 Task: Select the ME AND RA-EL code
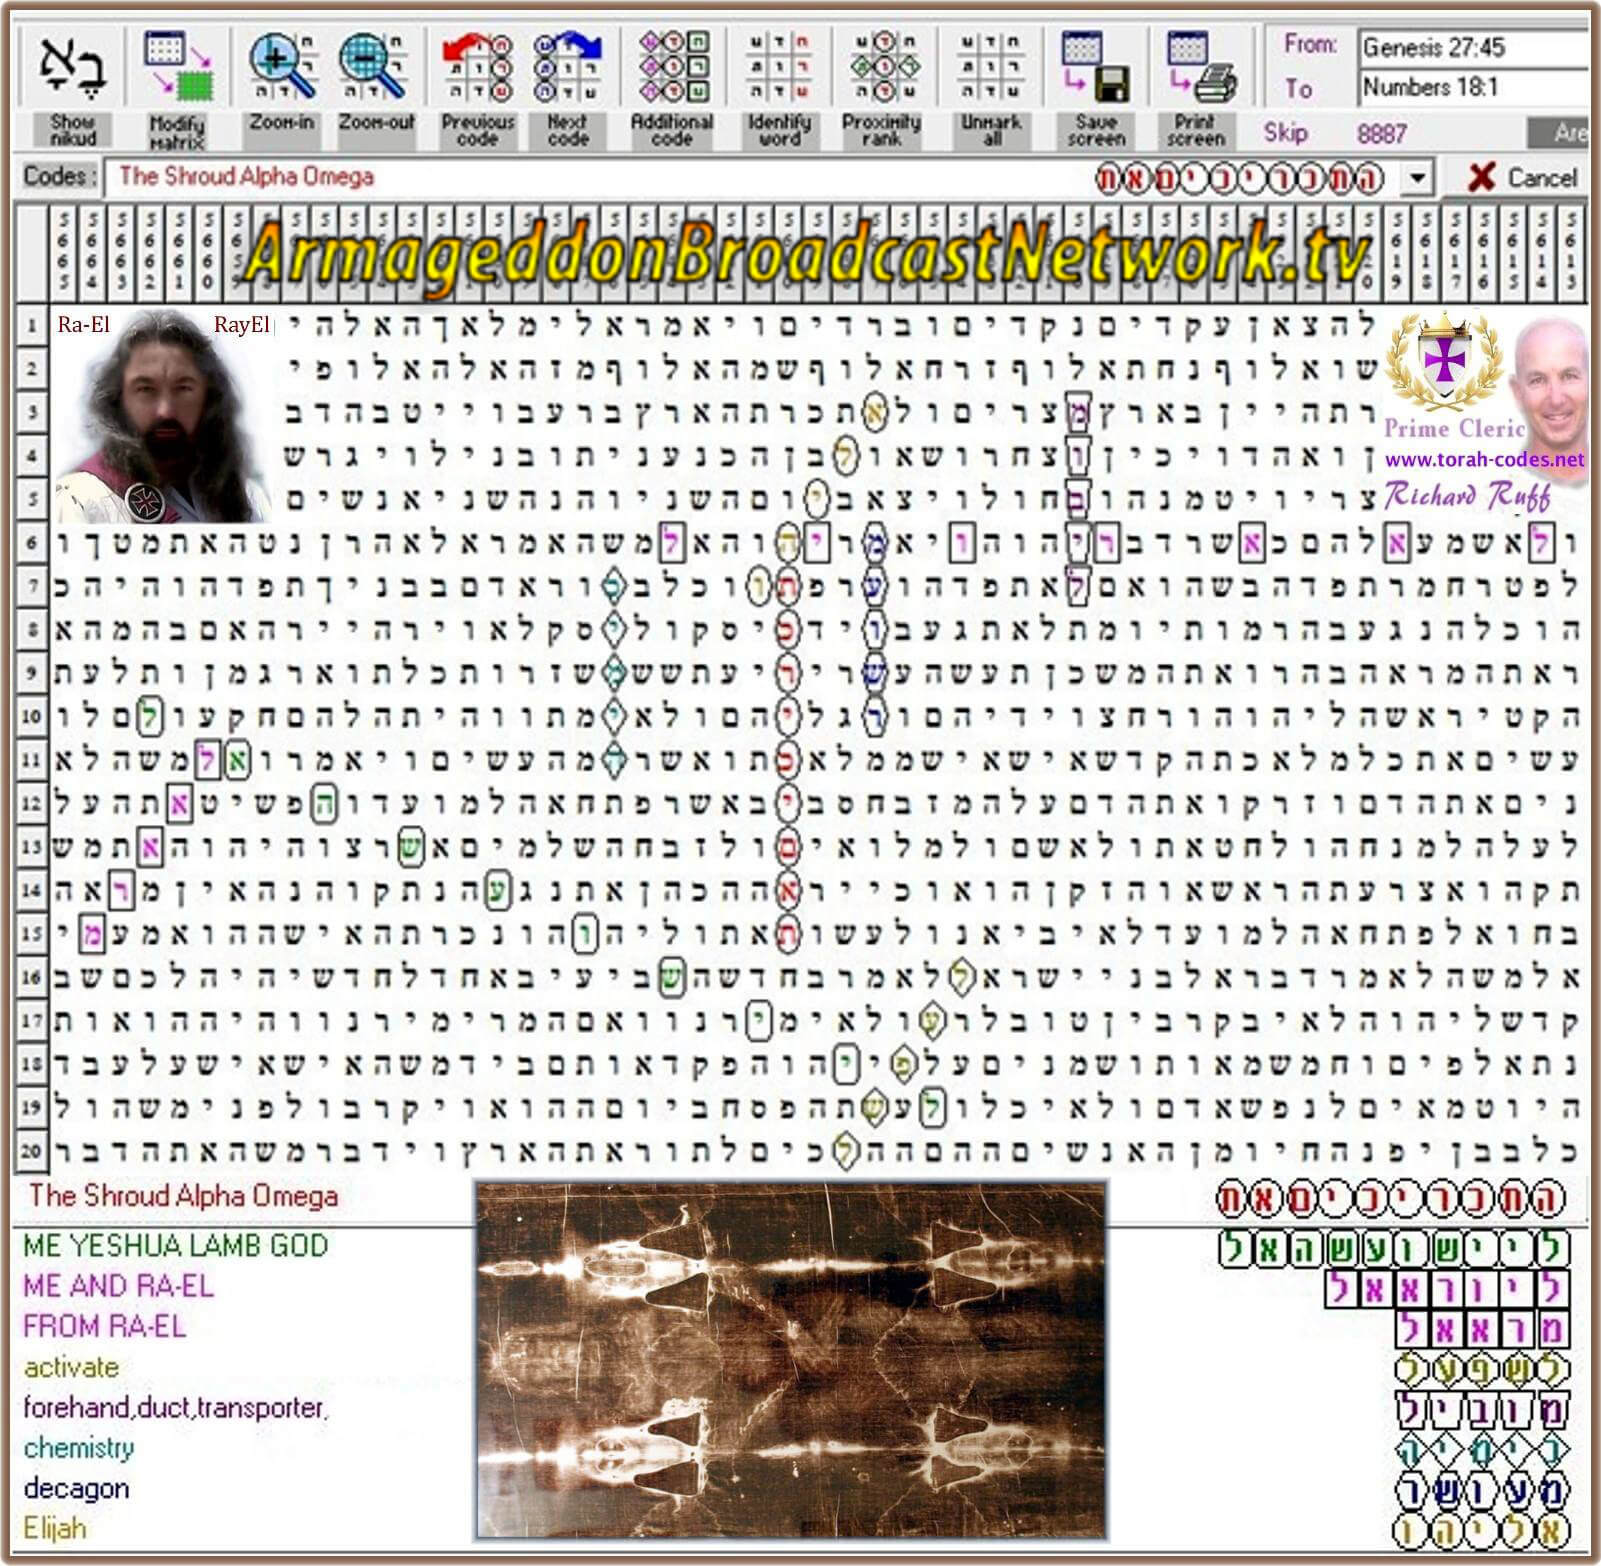click(118, 1286)
